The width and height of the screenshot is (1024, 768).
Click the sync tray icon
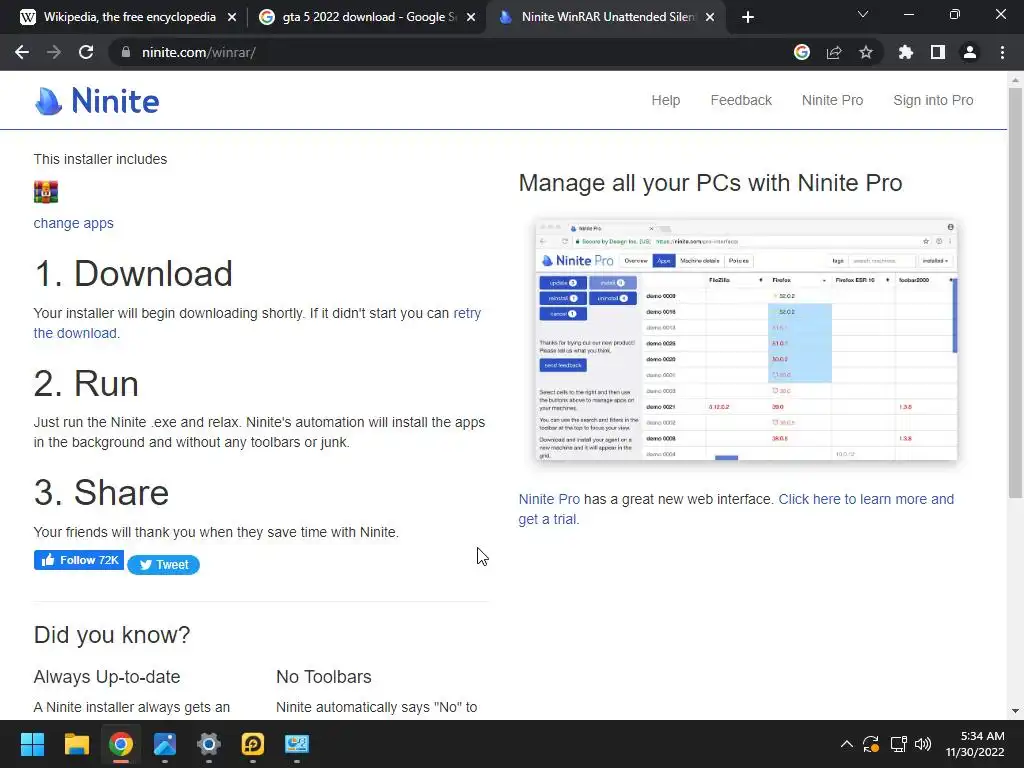[x=871, y=744]
